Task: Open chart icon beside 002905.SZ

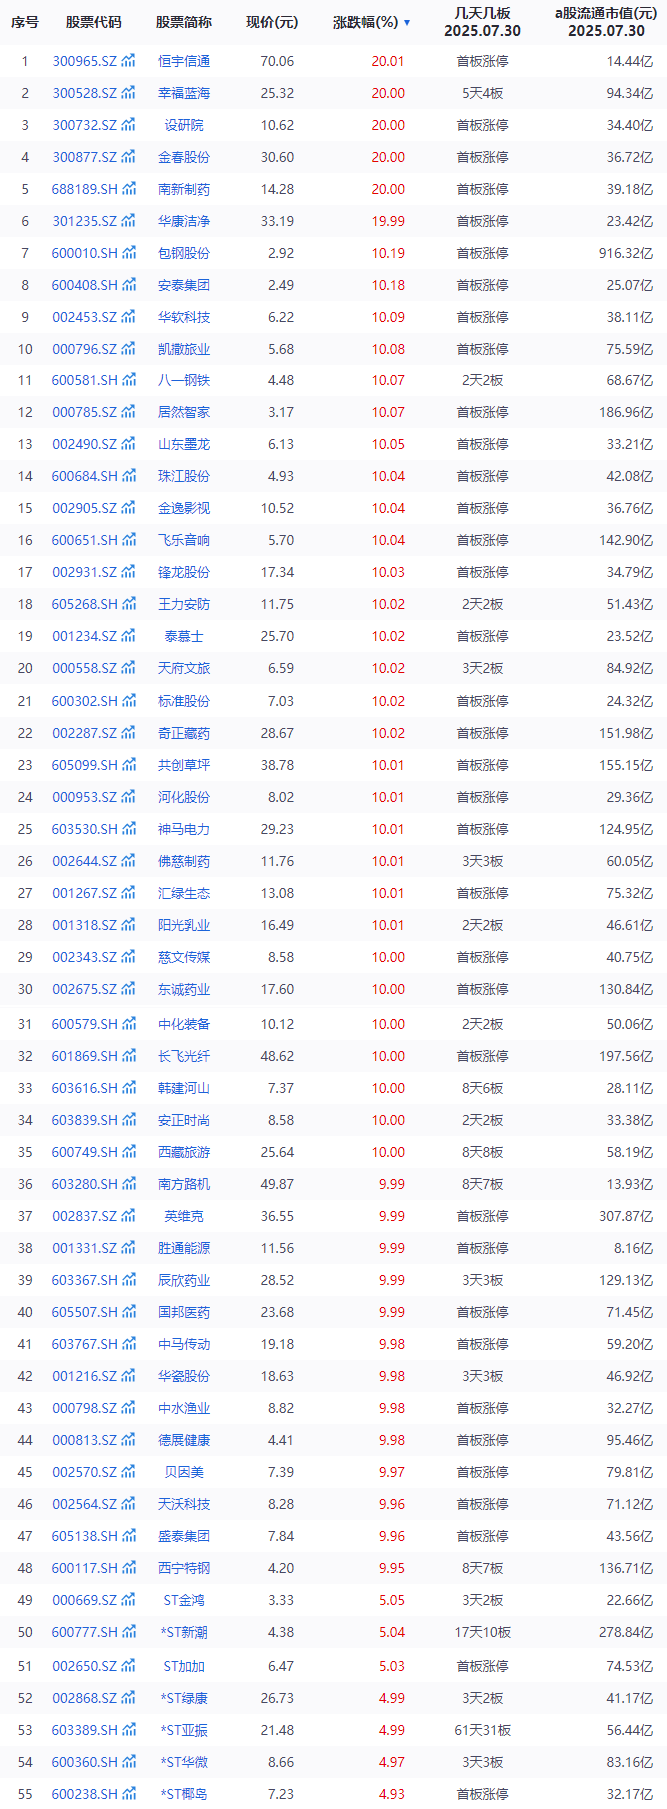Action: pos(128,508)
